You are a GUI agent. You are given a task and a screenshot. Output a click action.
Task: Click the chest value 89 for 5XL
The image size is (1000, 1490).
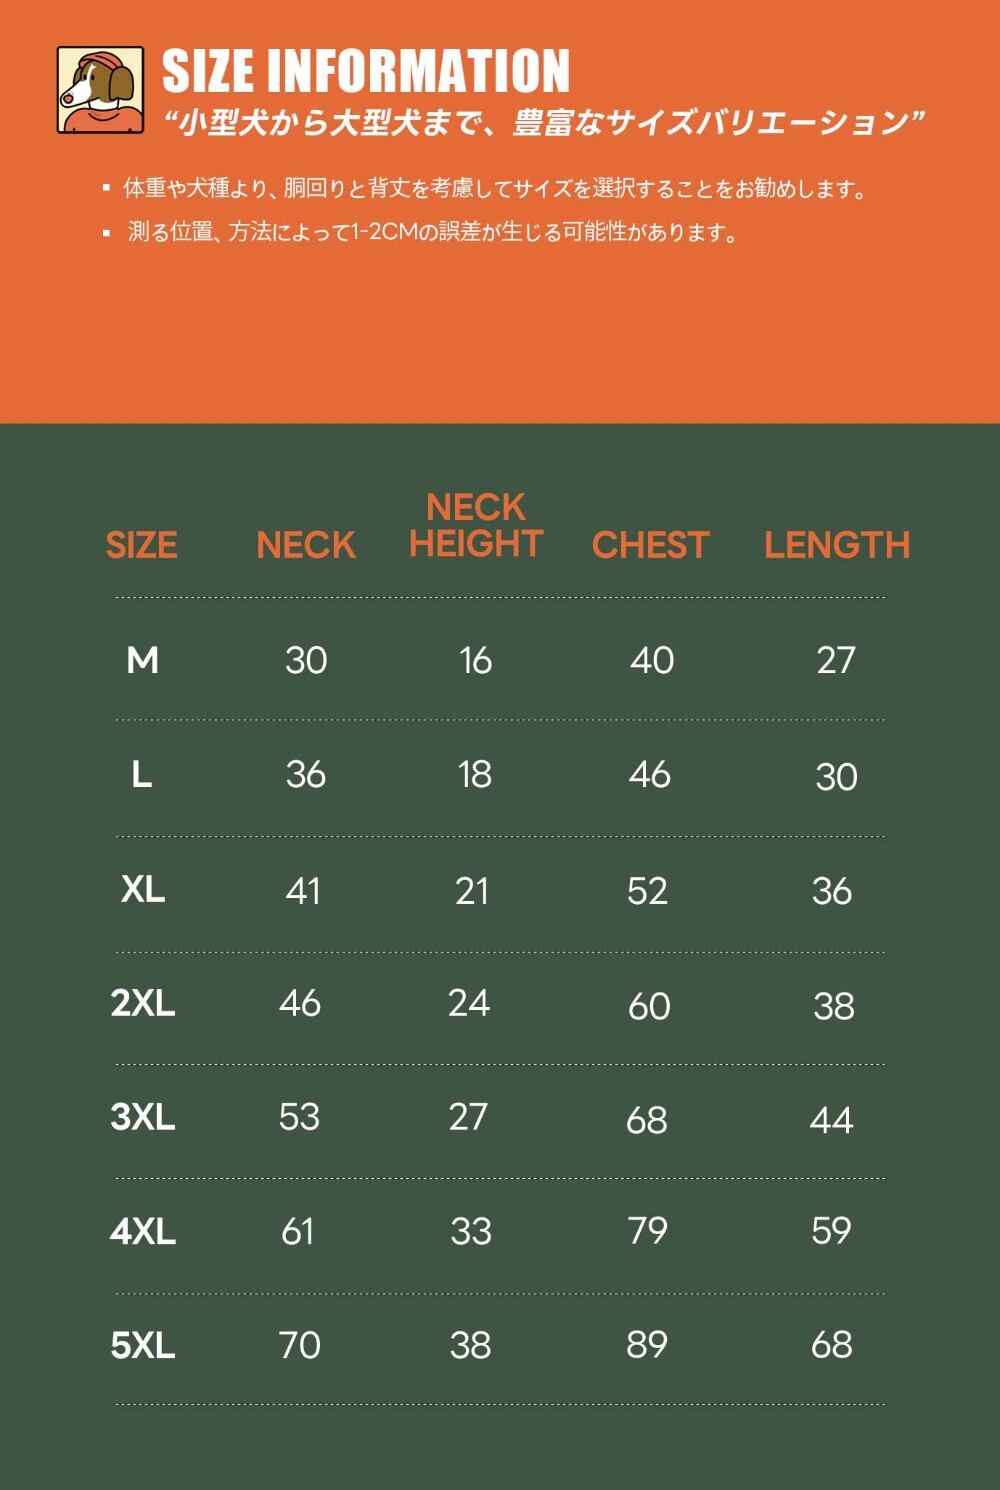[x=647, y=1345]
